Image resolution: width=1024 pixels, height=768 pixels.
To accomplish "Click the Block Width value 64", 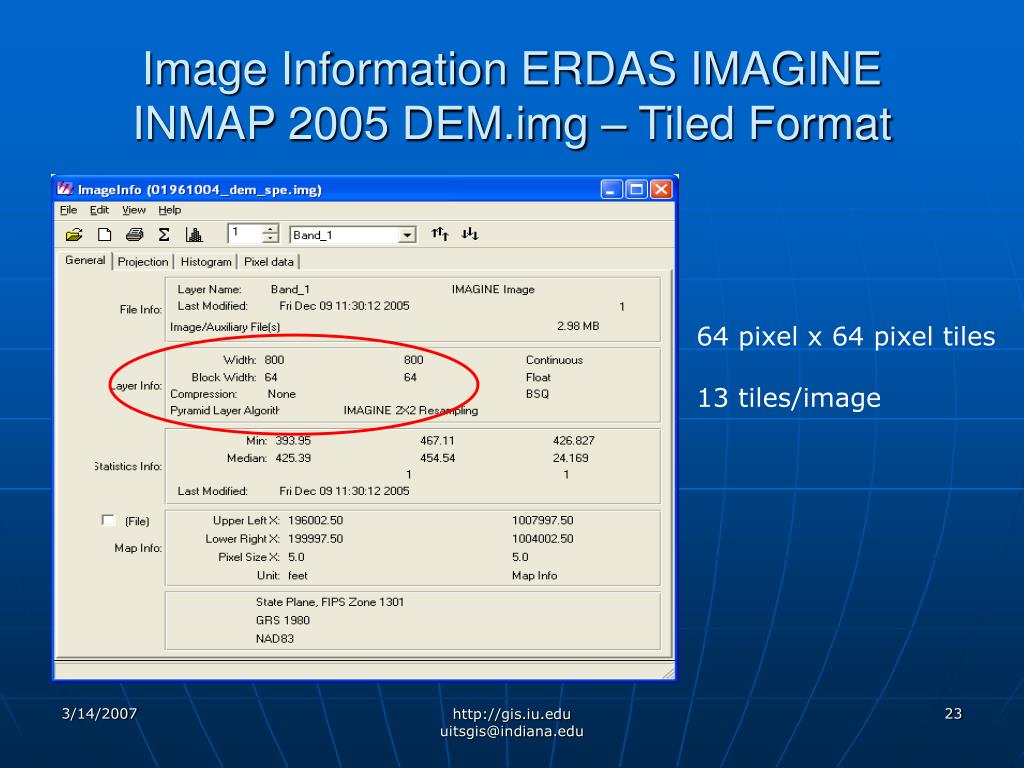I will [271, 377].
